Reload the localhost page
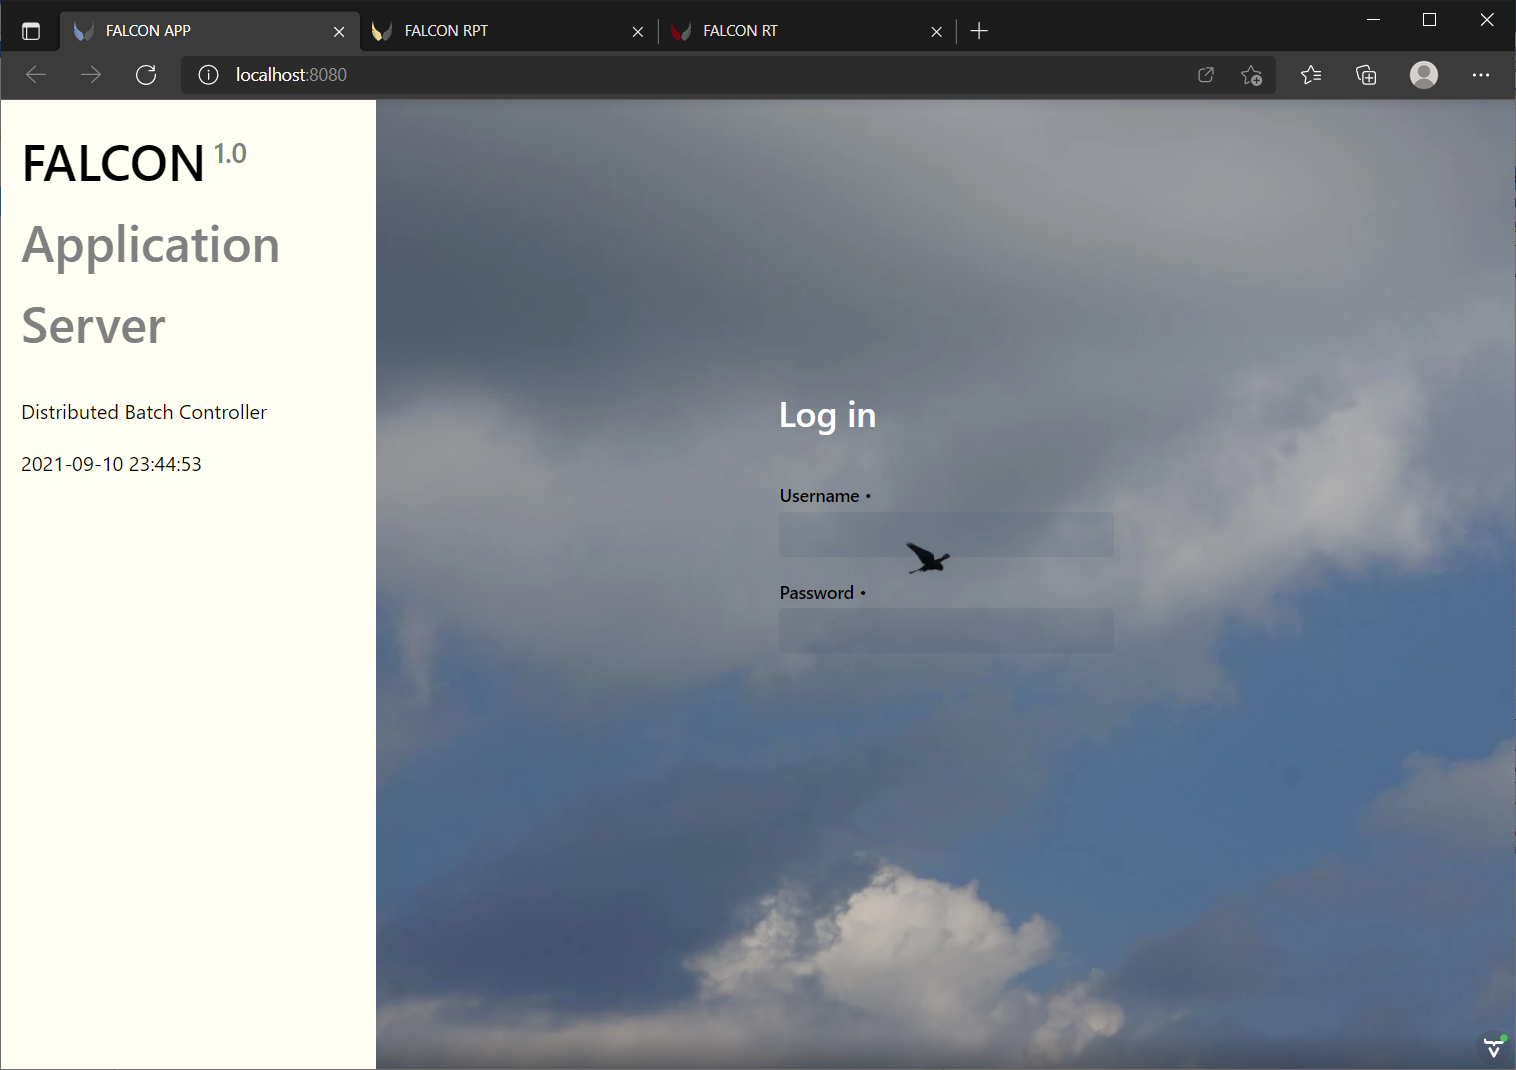 pyautogui.click(x=146, y=75)
